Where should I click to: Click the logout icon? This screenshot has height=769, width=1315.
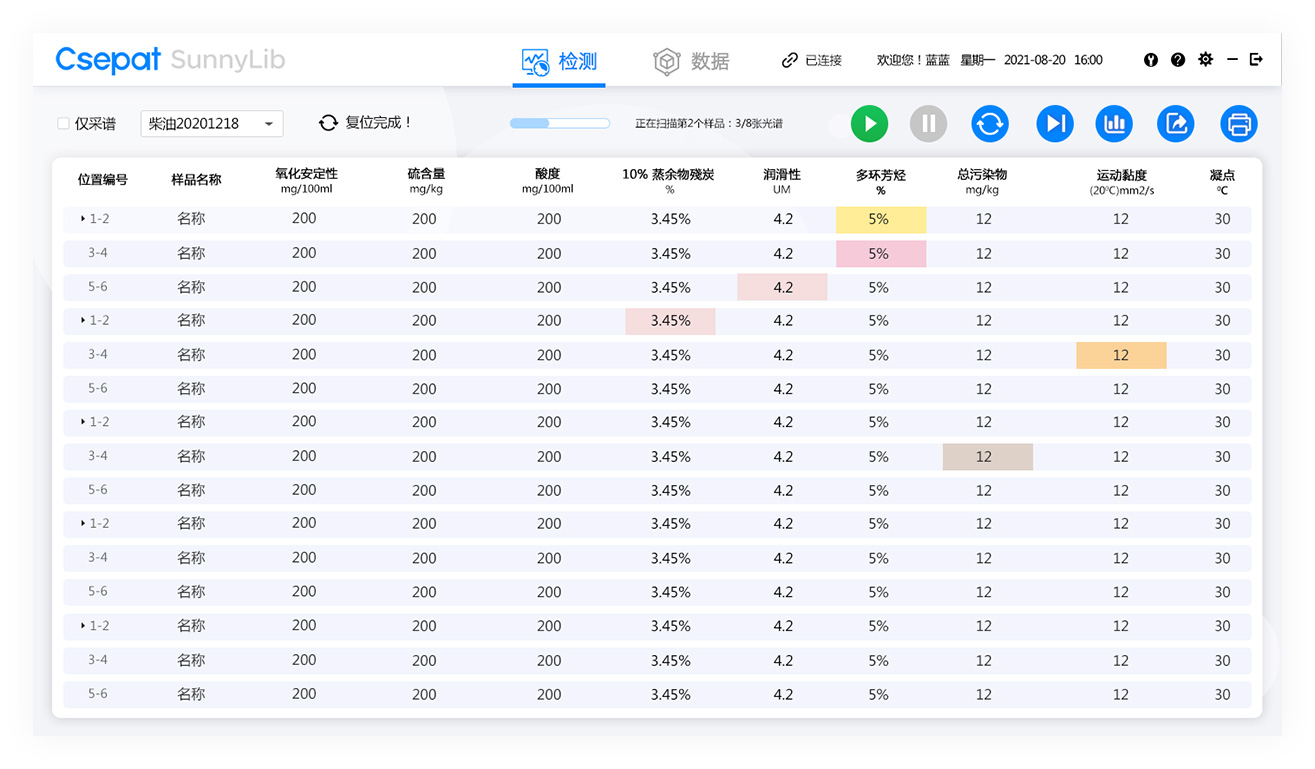(1257, 60)
